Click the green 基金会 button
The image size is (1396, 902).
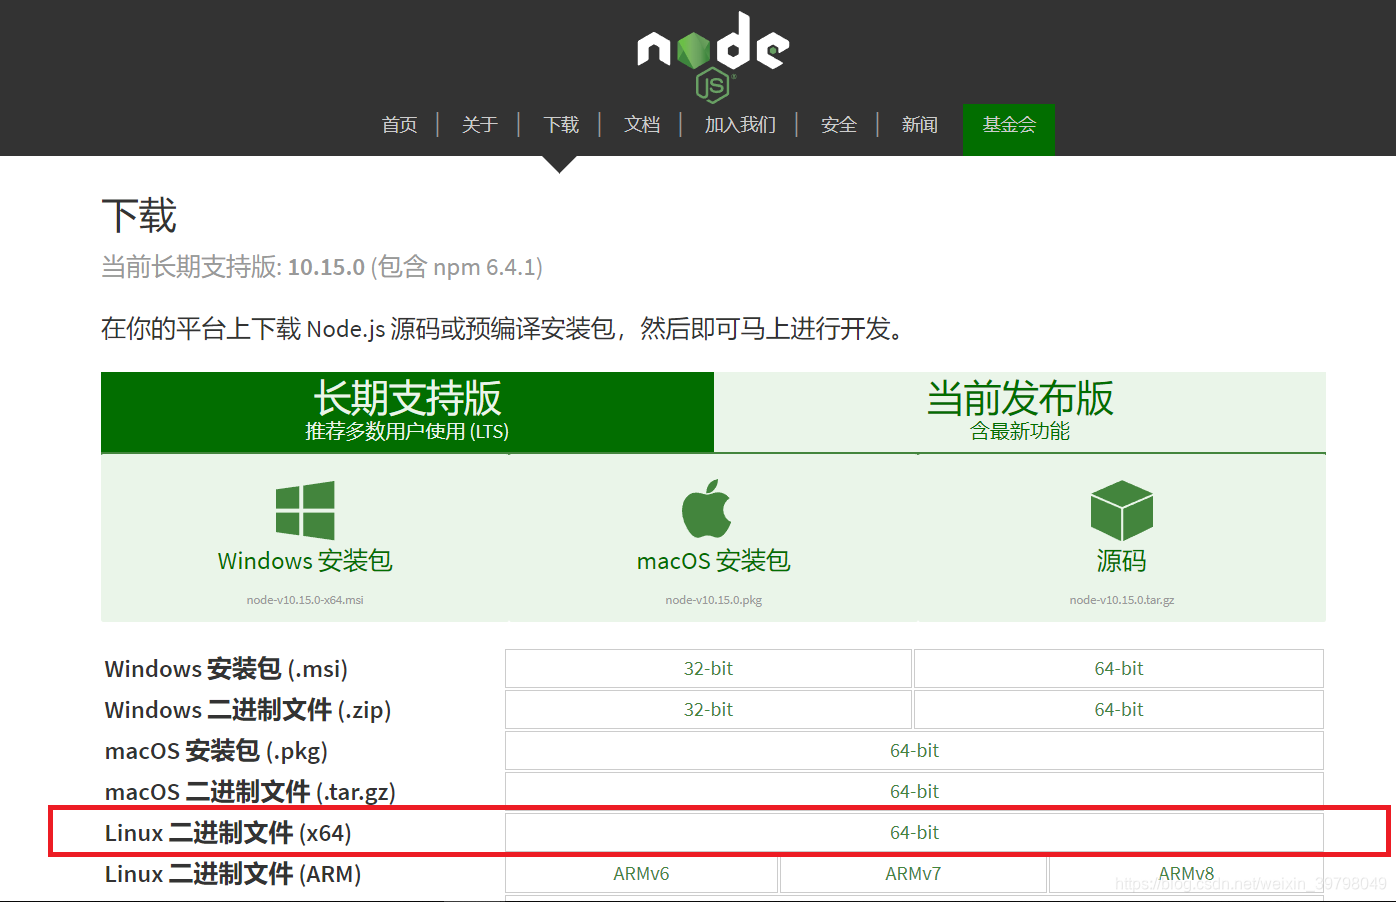[x=1009, y=129]
